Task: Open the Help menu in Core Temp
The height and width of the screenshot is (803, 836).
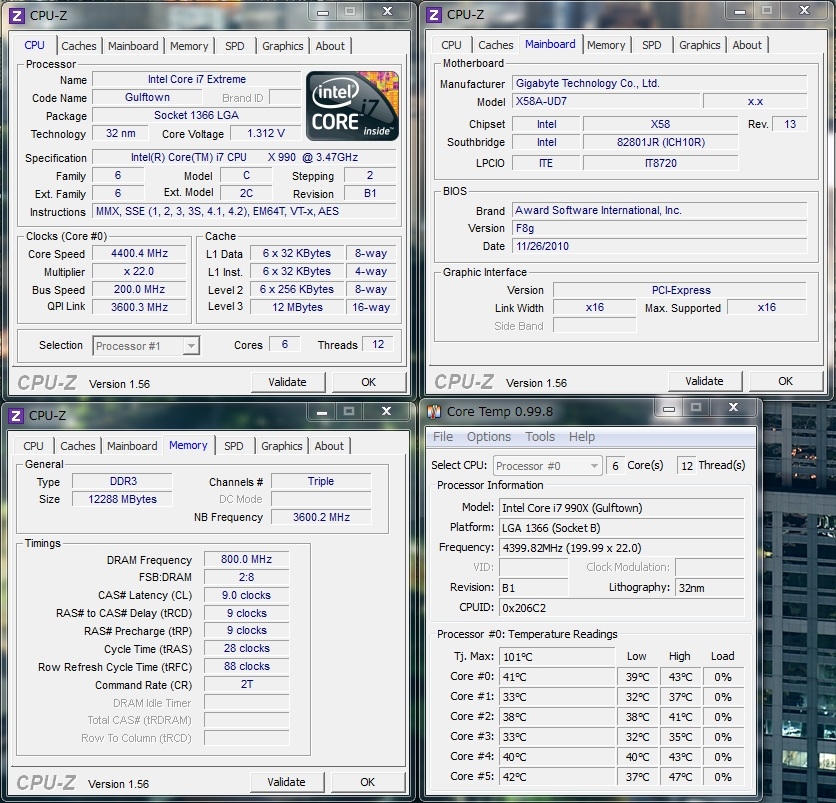Action: pos(582,437)
